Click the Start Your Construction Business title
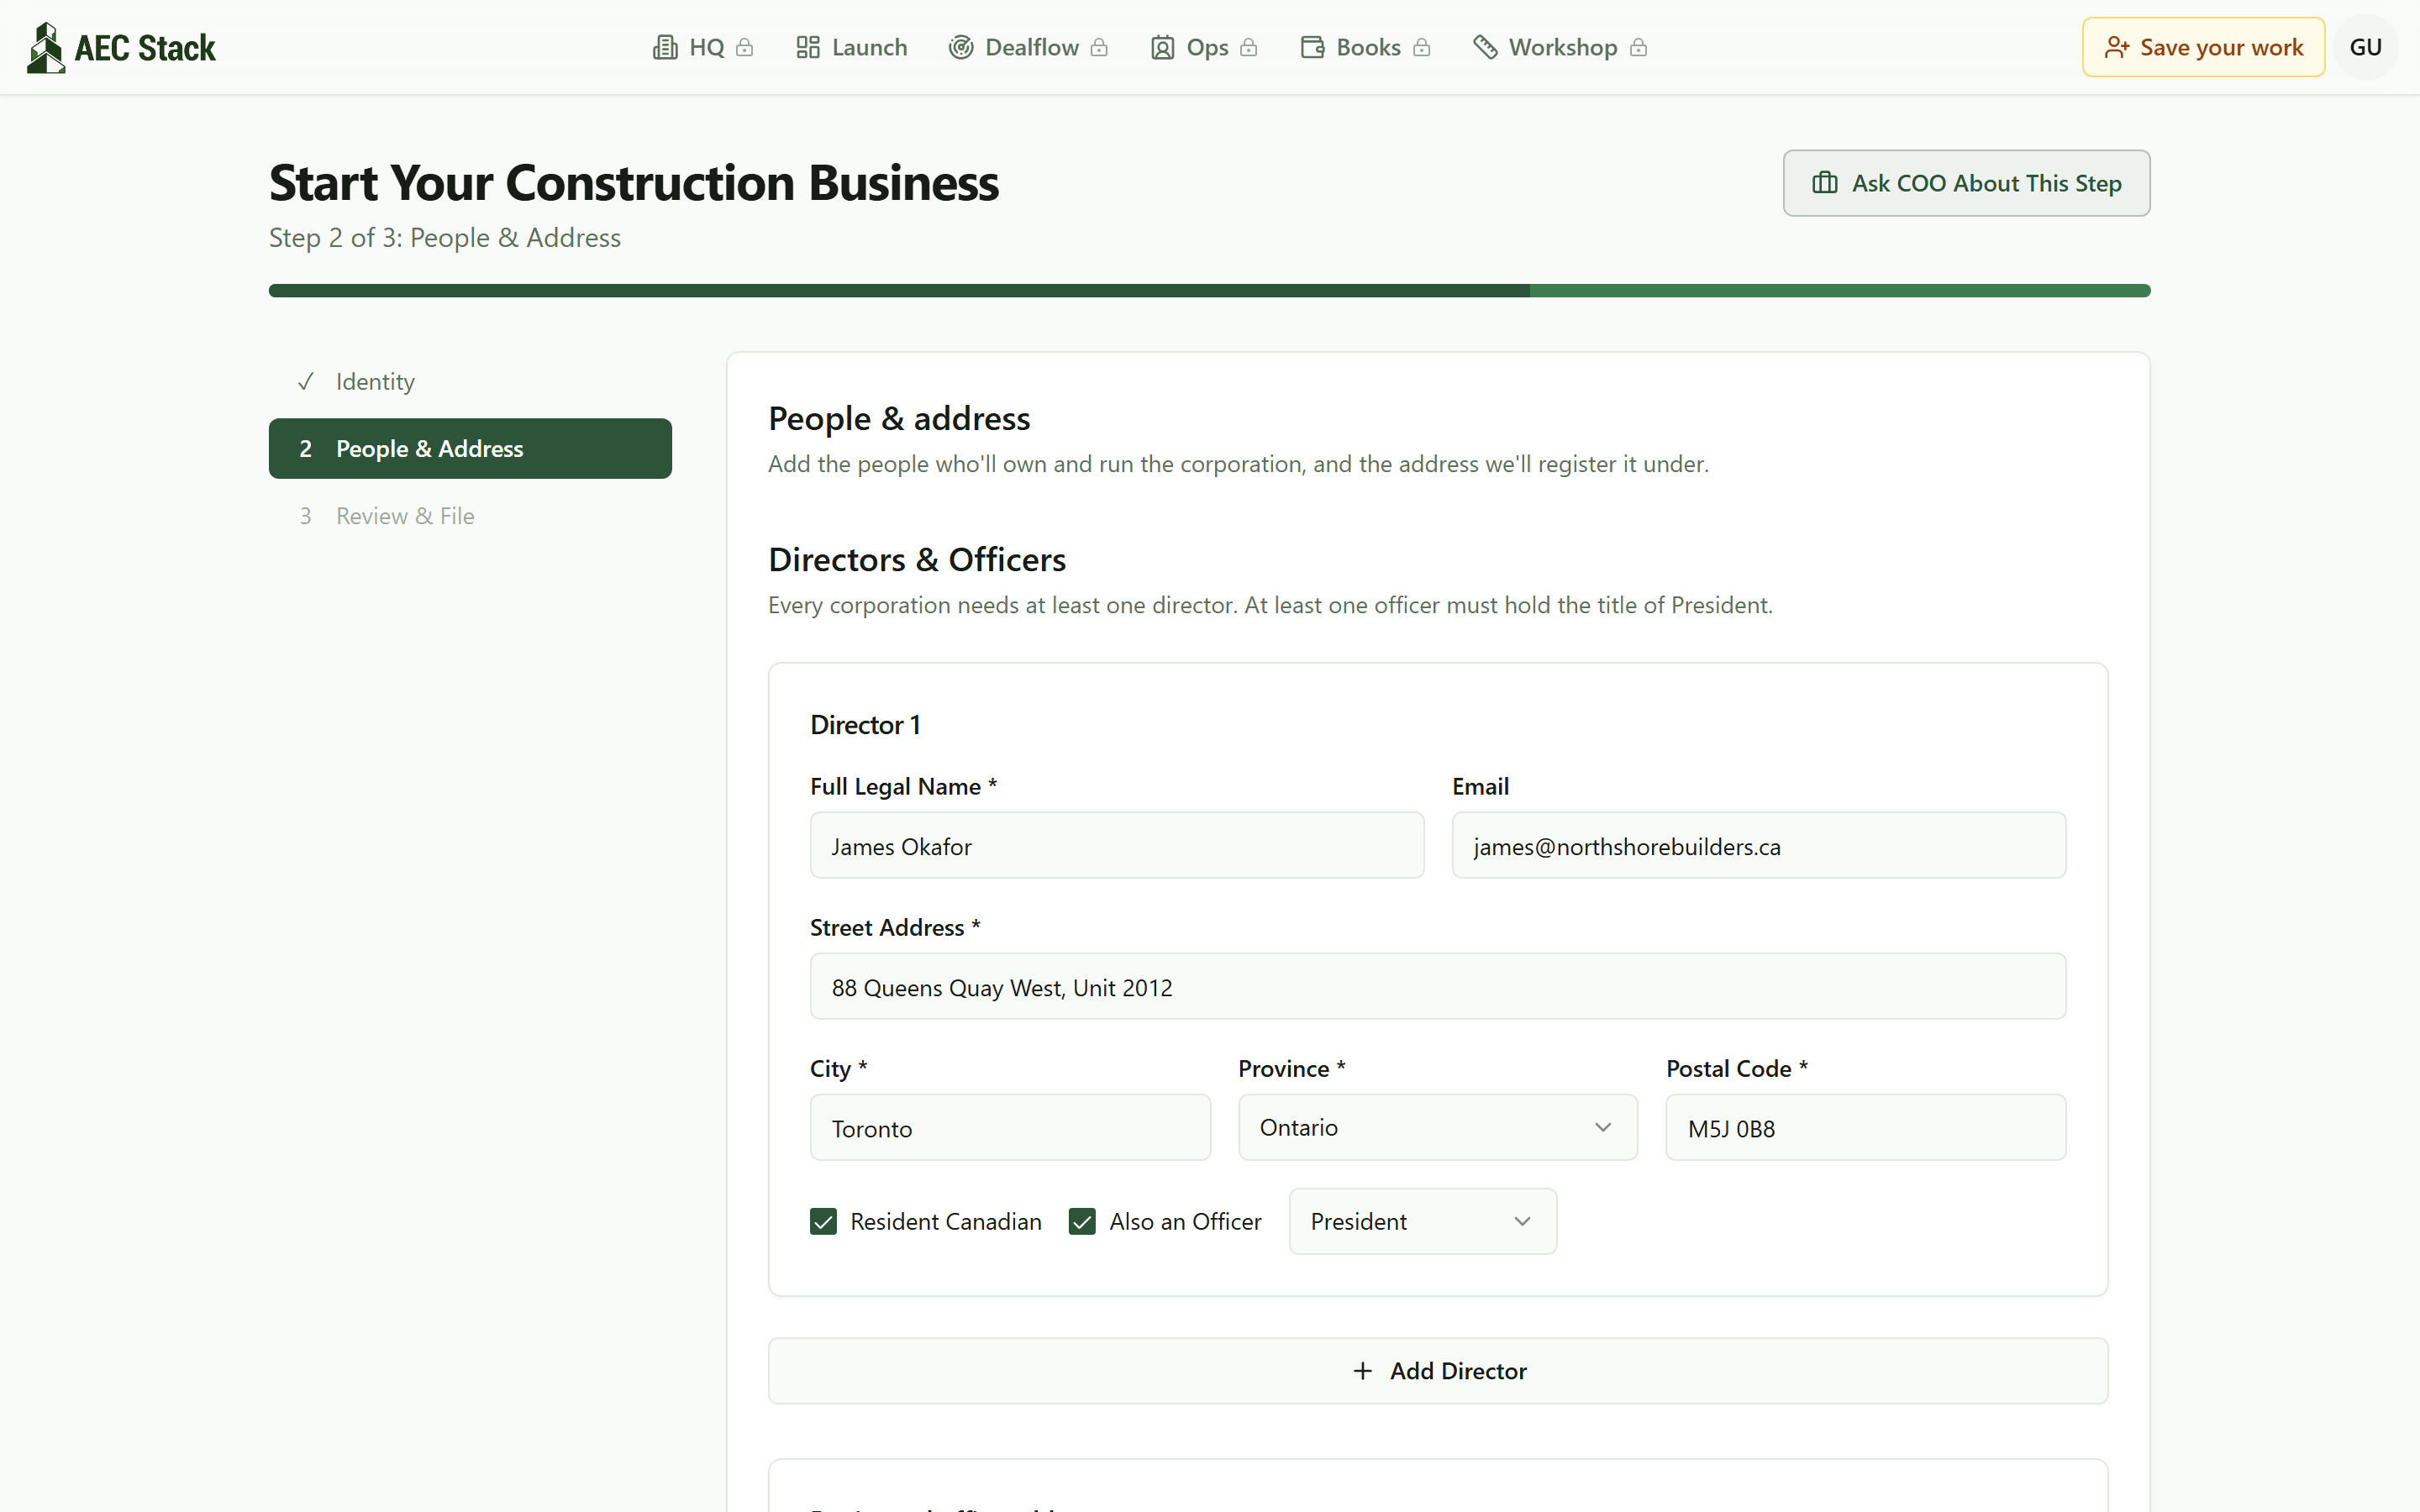Image resolution: width=2420 pixels, height=1512 pixels. [x=634, y=183]
